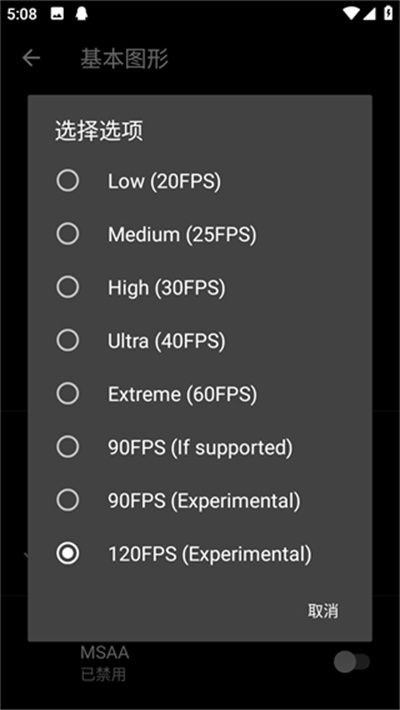
Task: Tap the 取消 cancel button
Action: [x=323, y=611]
